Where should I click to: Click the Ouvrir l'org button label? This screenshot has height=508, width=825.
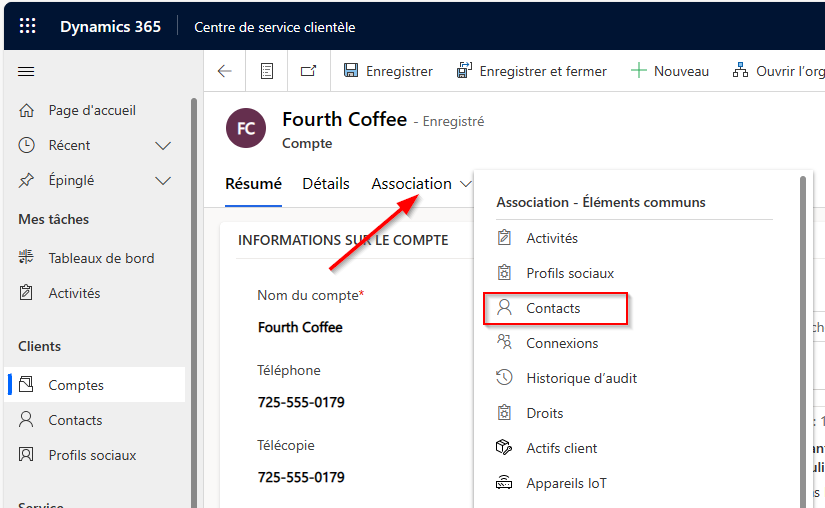pyautogui.click(x=790, y=71)
